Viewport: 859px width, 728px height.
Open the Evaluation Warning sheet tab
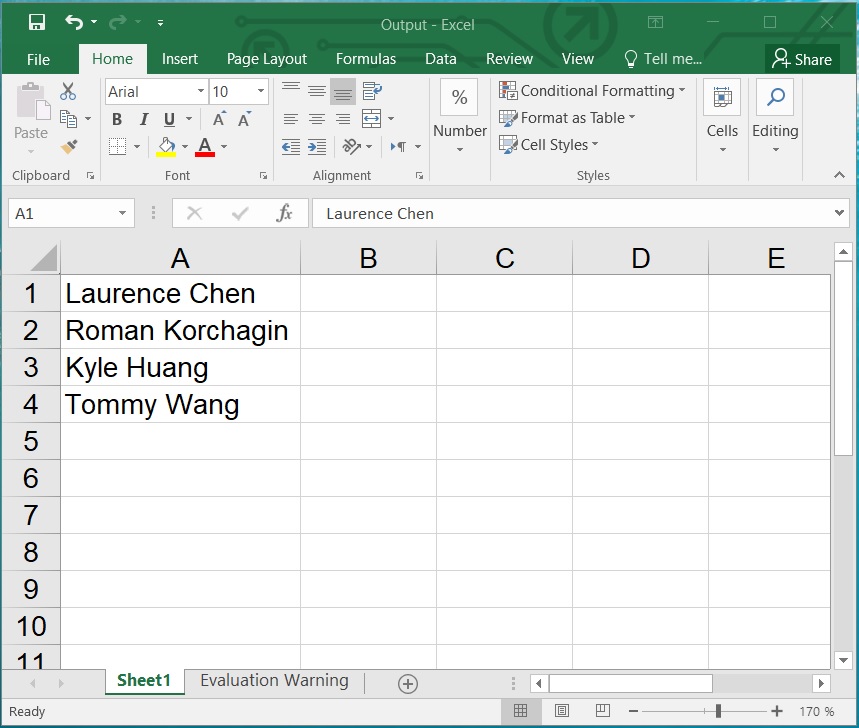pyautogui.click(x=273, y=680)
